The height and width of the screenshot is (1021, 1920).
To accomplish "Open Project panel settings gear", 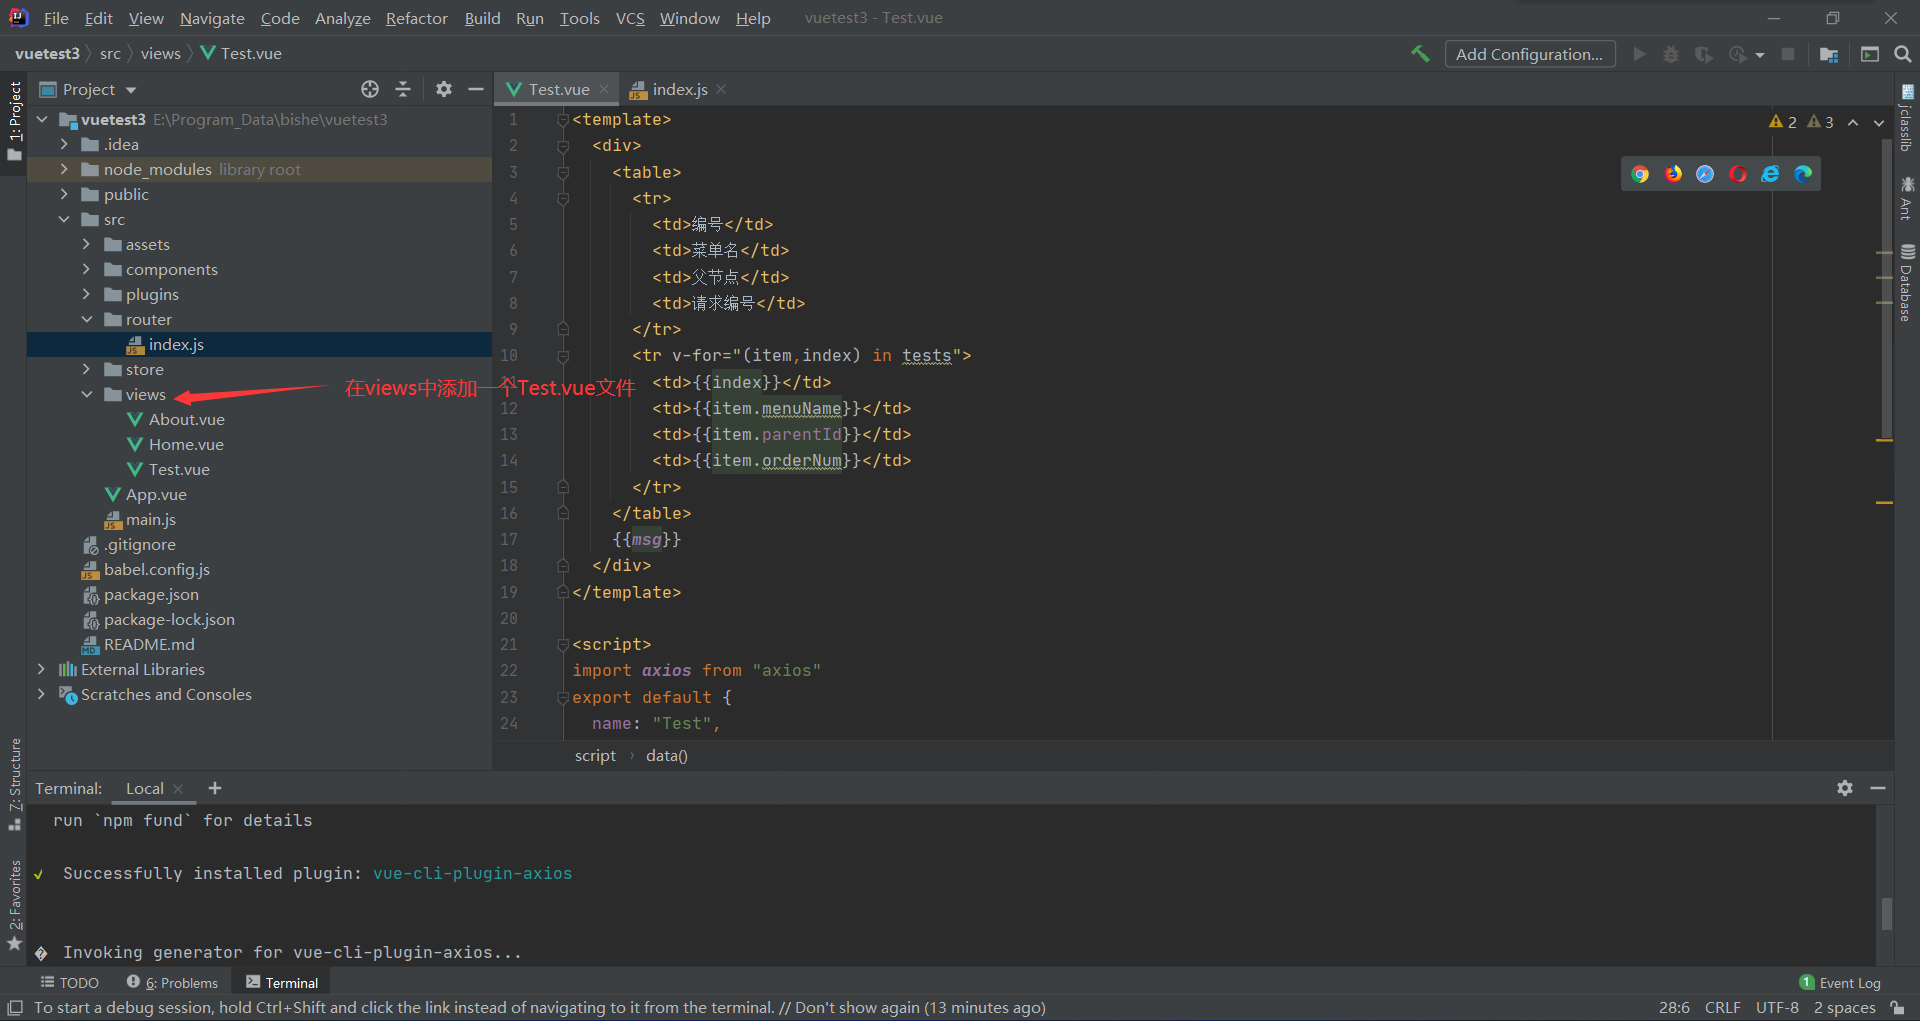I will tap(444, 89).
